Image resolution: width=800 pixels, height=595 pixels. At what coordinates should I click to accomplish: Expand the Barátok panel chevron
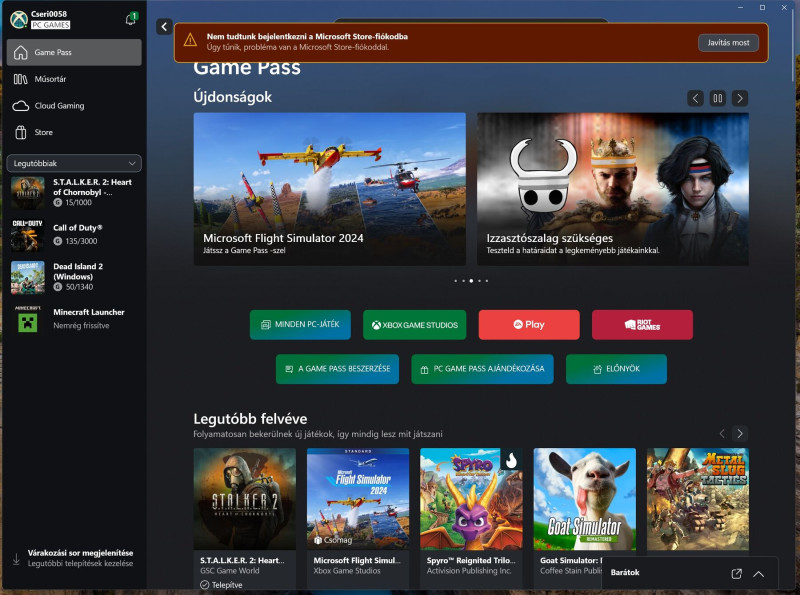(759, 574)
